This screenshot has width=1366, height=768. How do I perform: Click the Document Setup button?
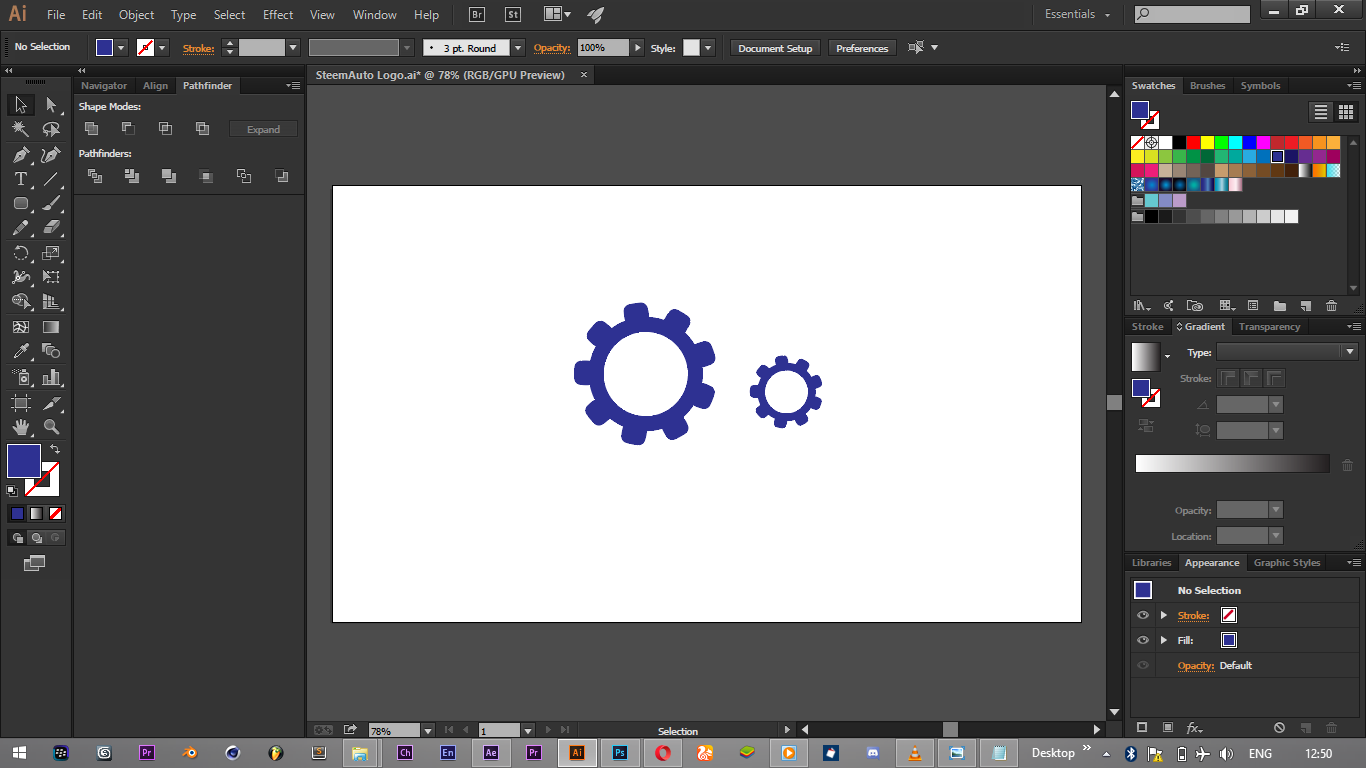click(x=775, y=48)
